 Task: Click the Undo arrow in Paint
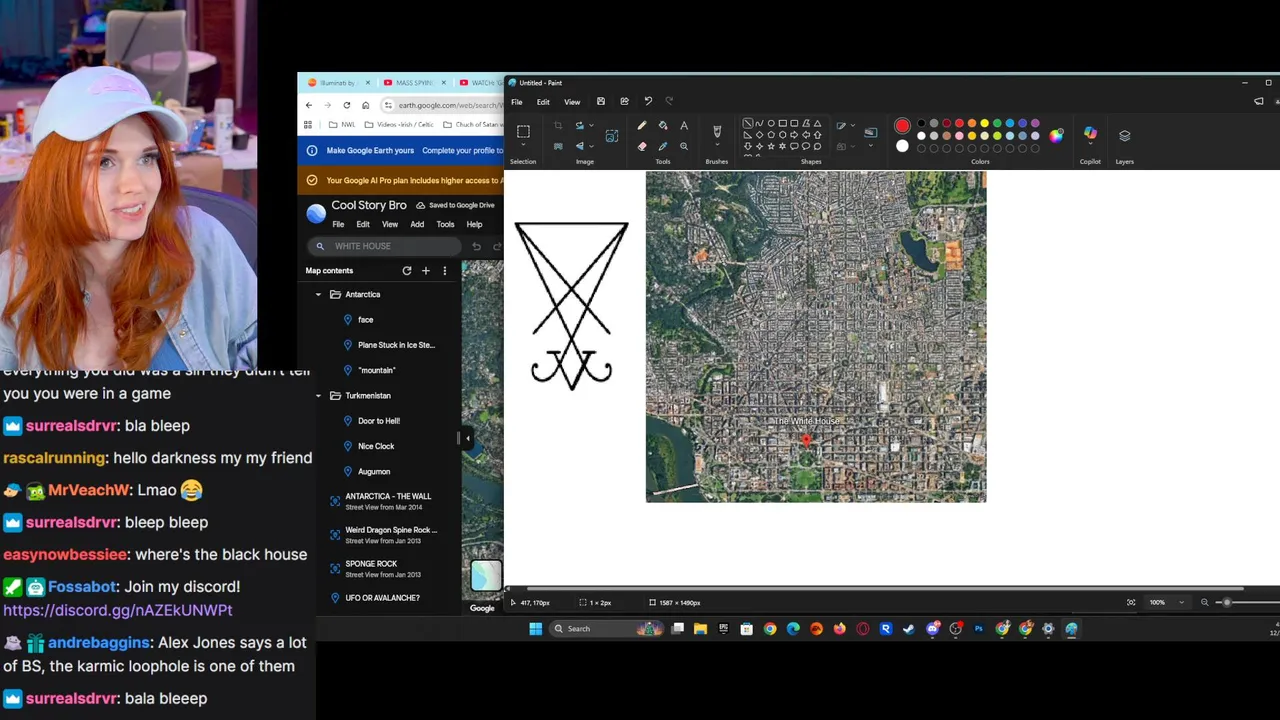point(648,101)
